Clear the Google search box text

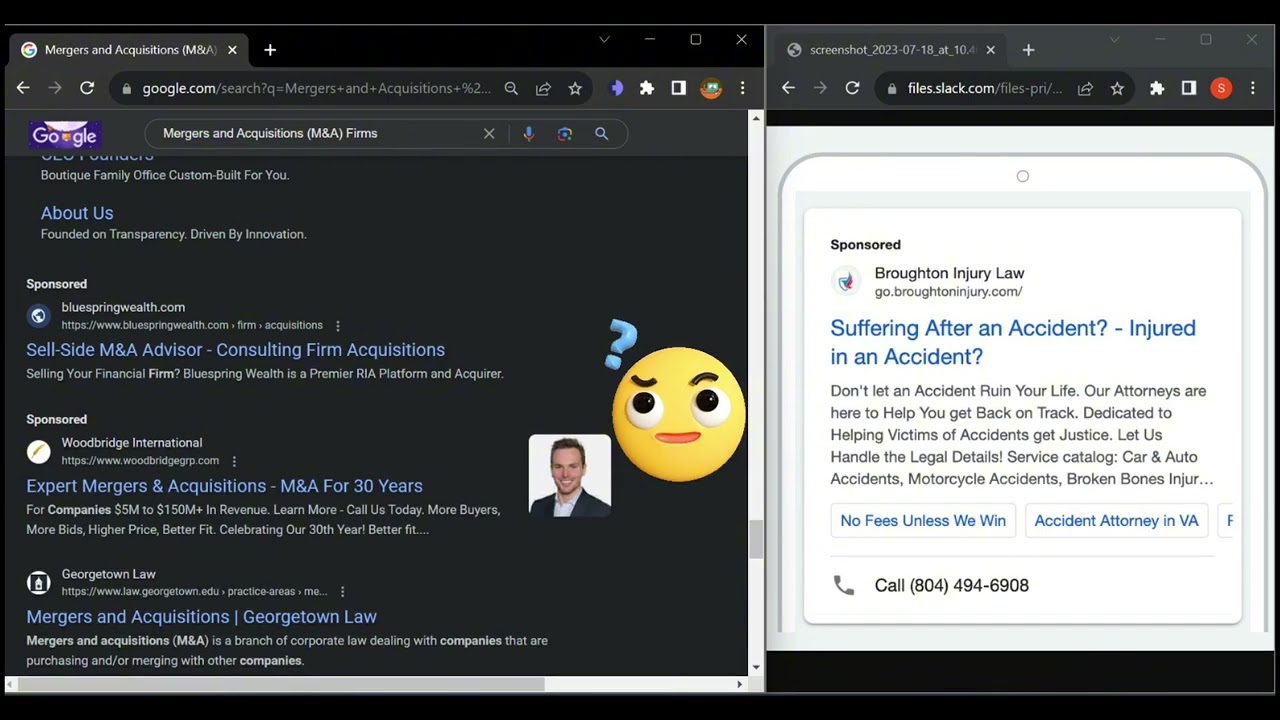(489, 133)
